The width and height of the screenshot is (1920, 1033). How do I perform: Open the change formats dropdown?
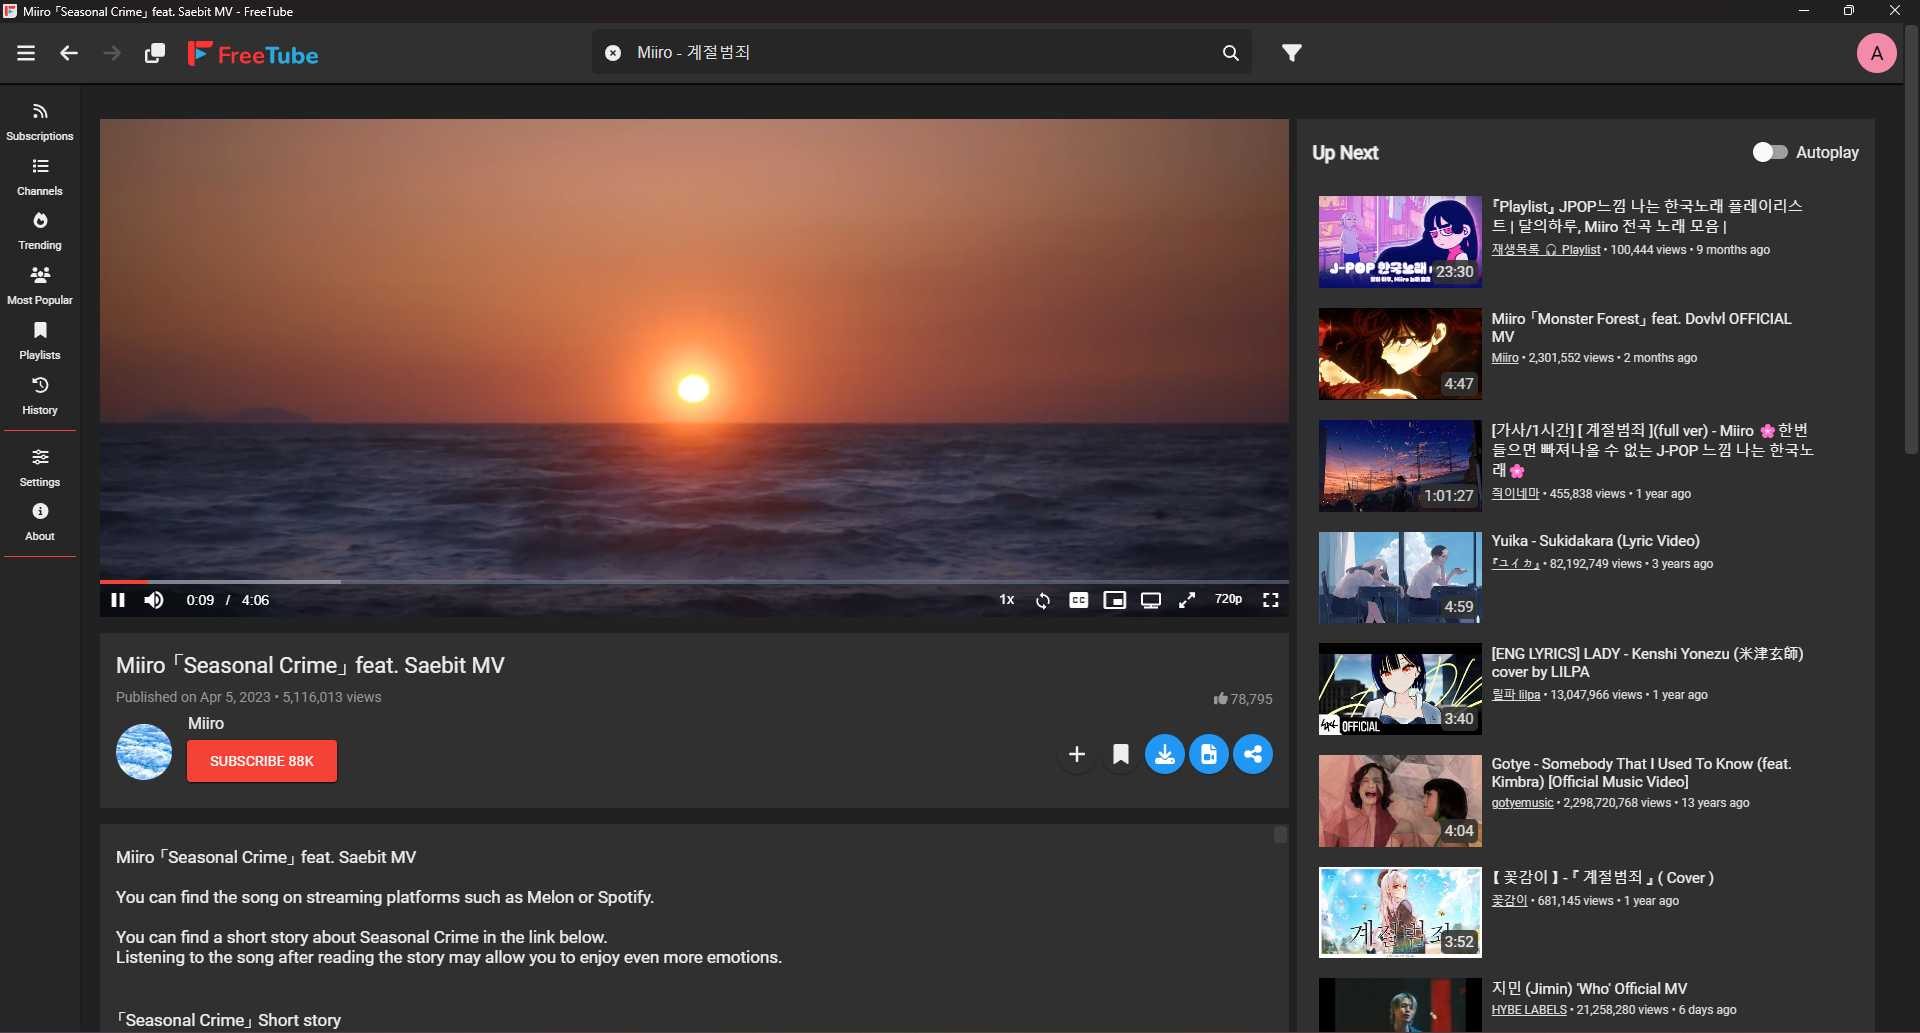[x=1209, y=754]
